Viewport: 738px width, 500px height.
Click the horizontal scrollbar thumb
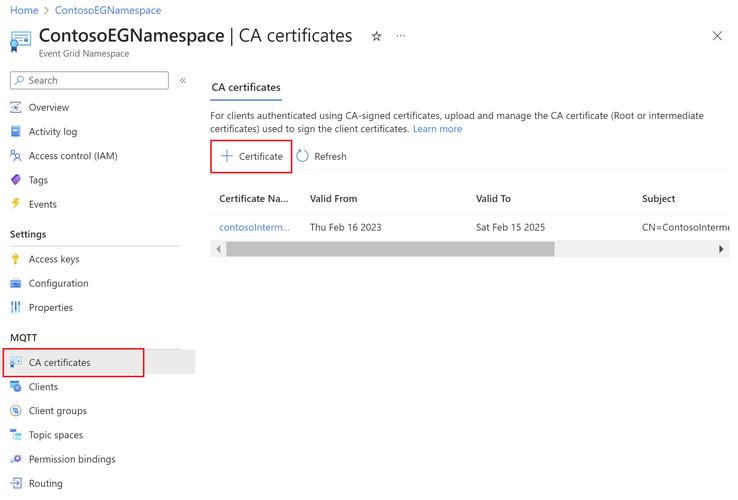390,249
